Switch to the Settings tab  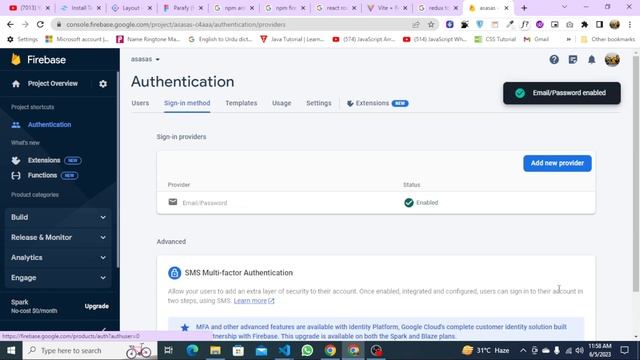click(319, 103)
